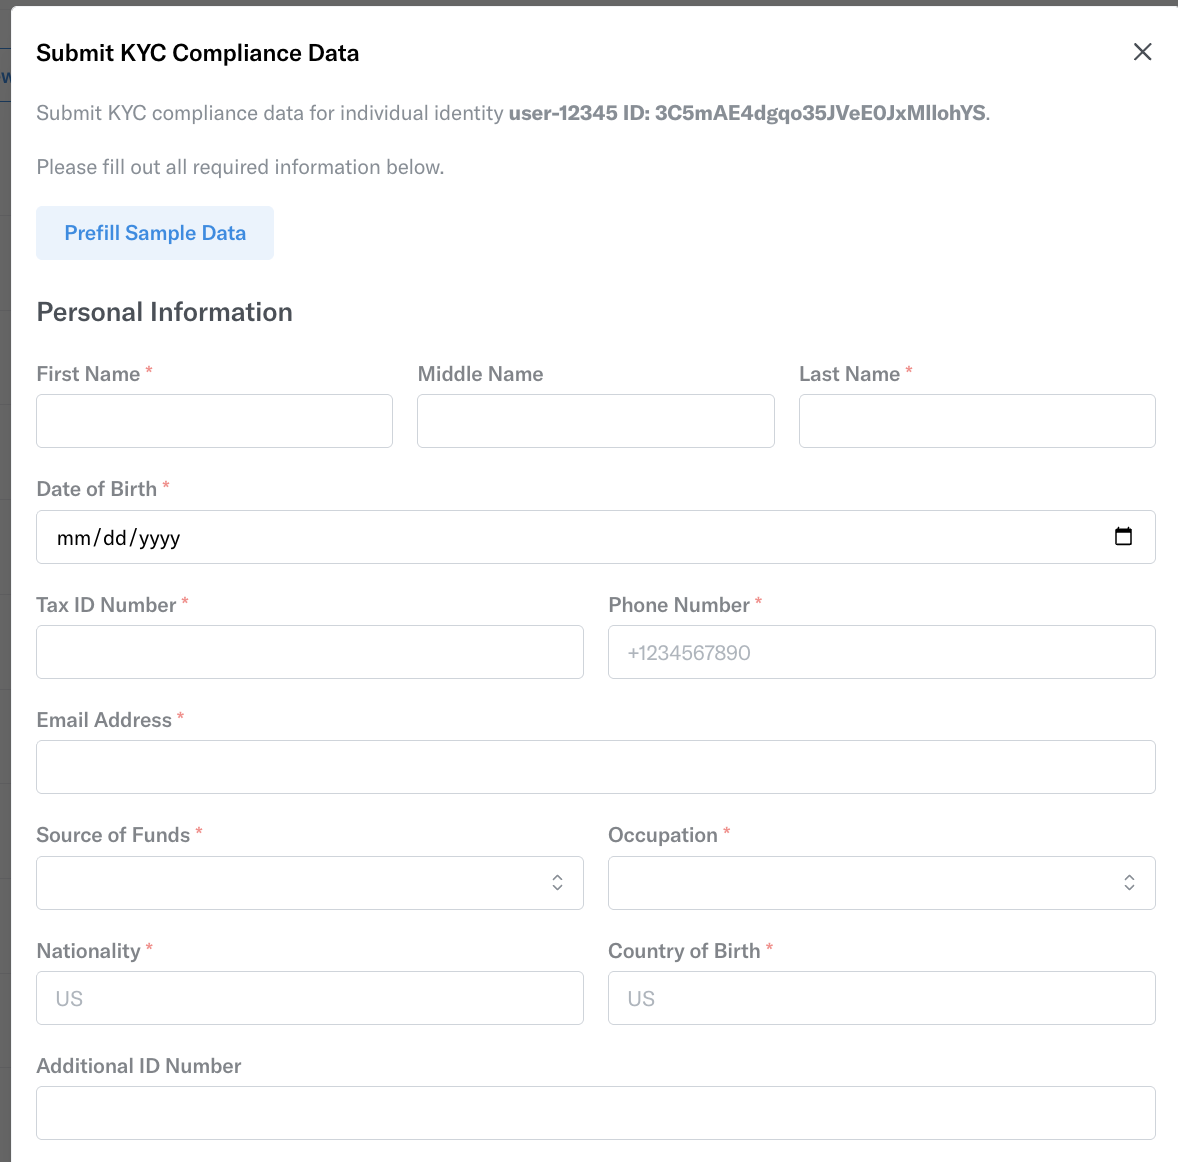Viewport: 1178px width, 1162px height.
Task: Expand the Occupation dropdown
Action: click(881, 883)
